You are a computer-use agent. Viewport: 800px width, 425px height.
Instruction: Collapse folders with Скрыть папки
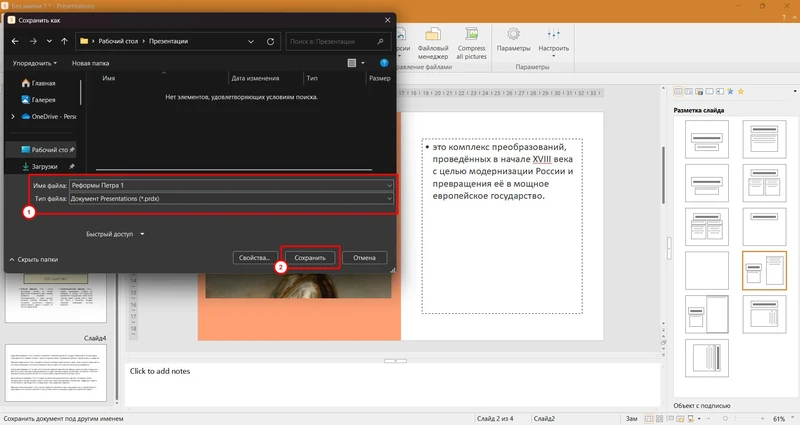(x=34, y=259)
